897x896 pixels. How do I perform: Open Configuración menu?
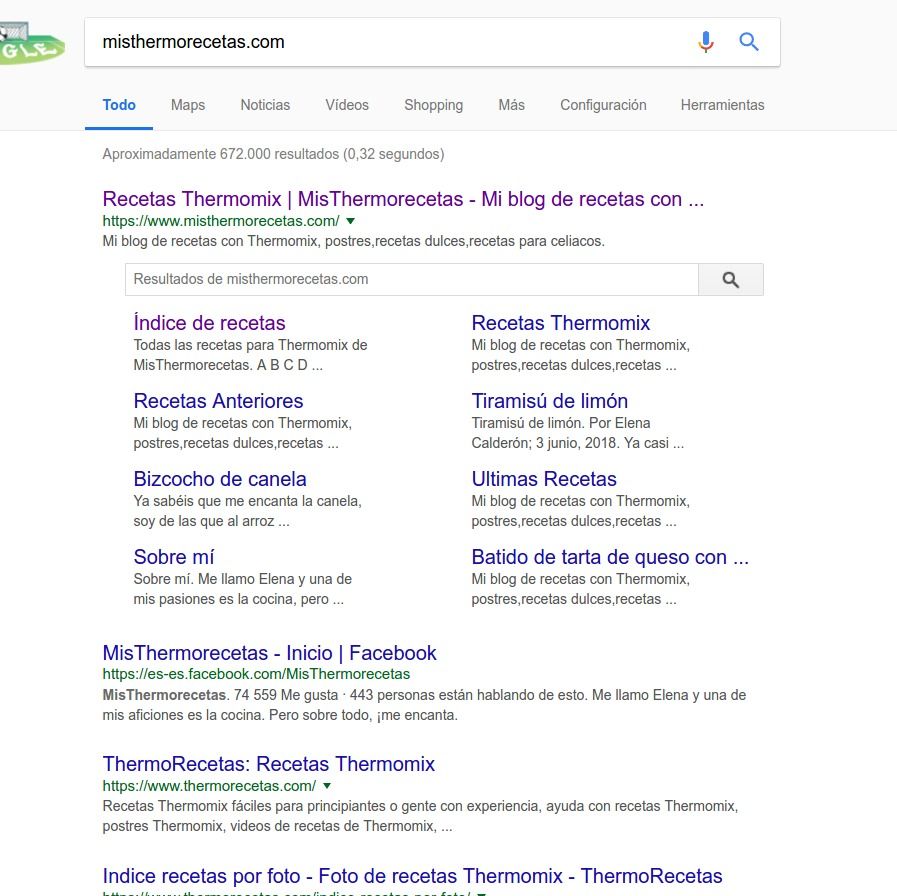[603, 105]
